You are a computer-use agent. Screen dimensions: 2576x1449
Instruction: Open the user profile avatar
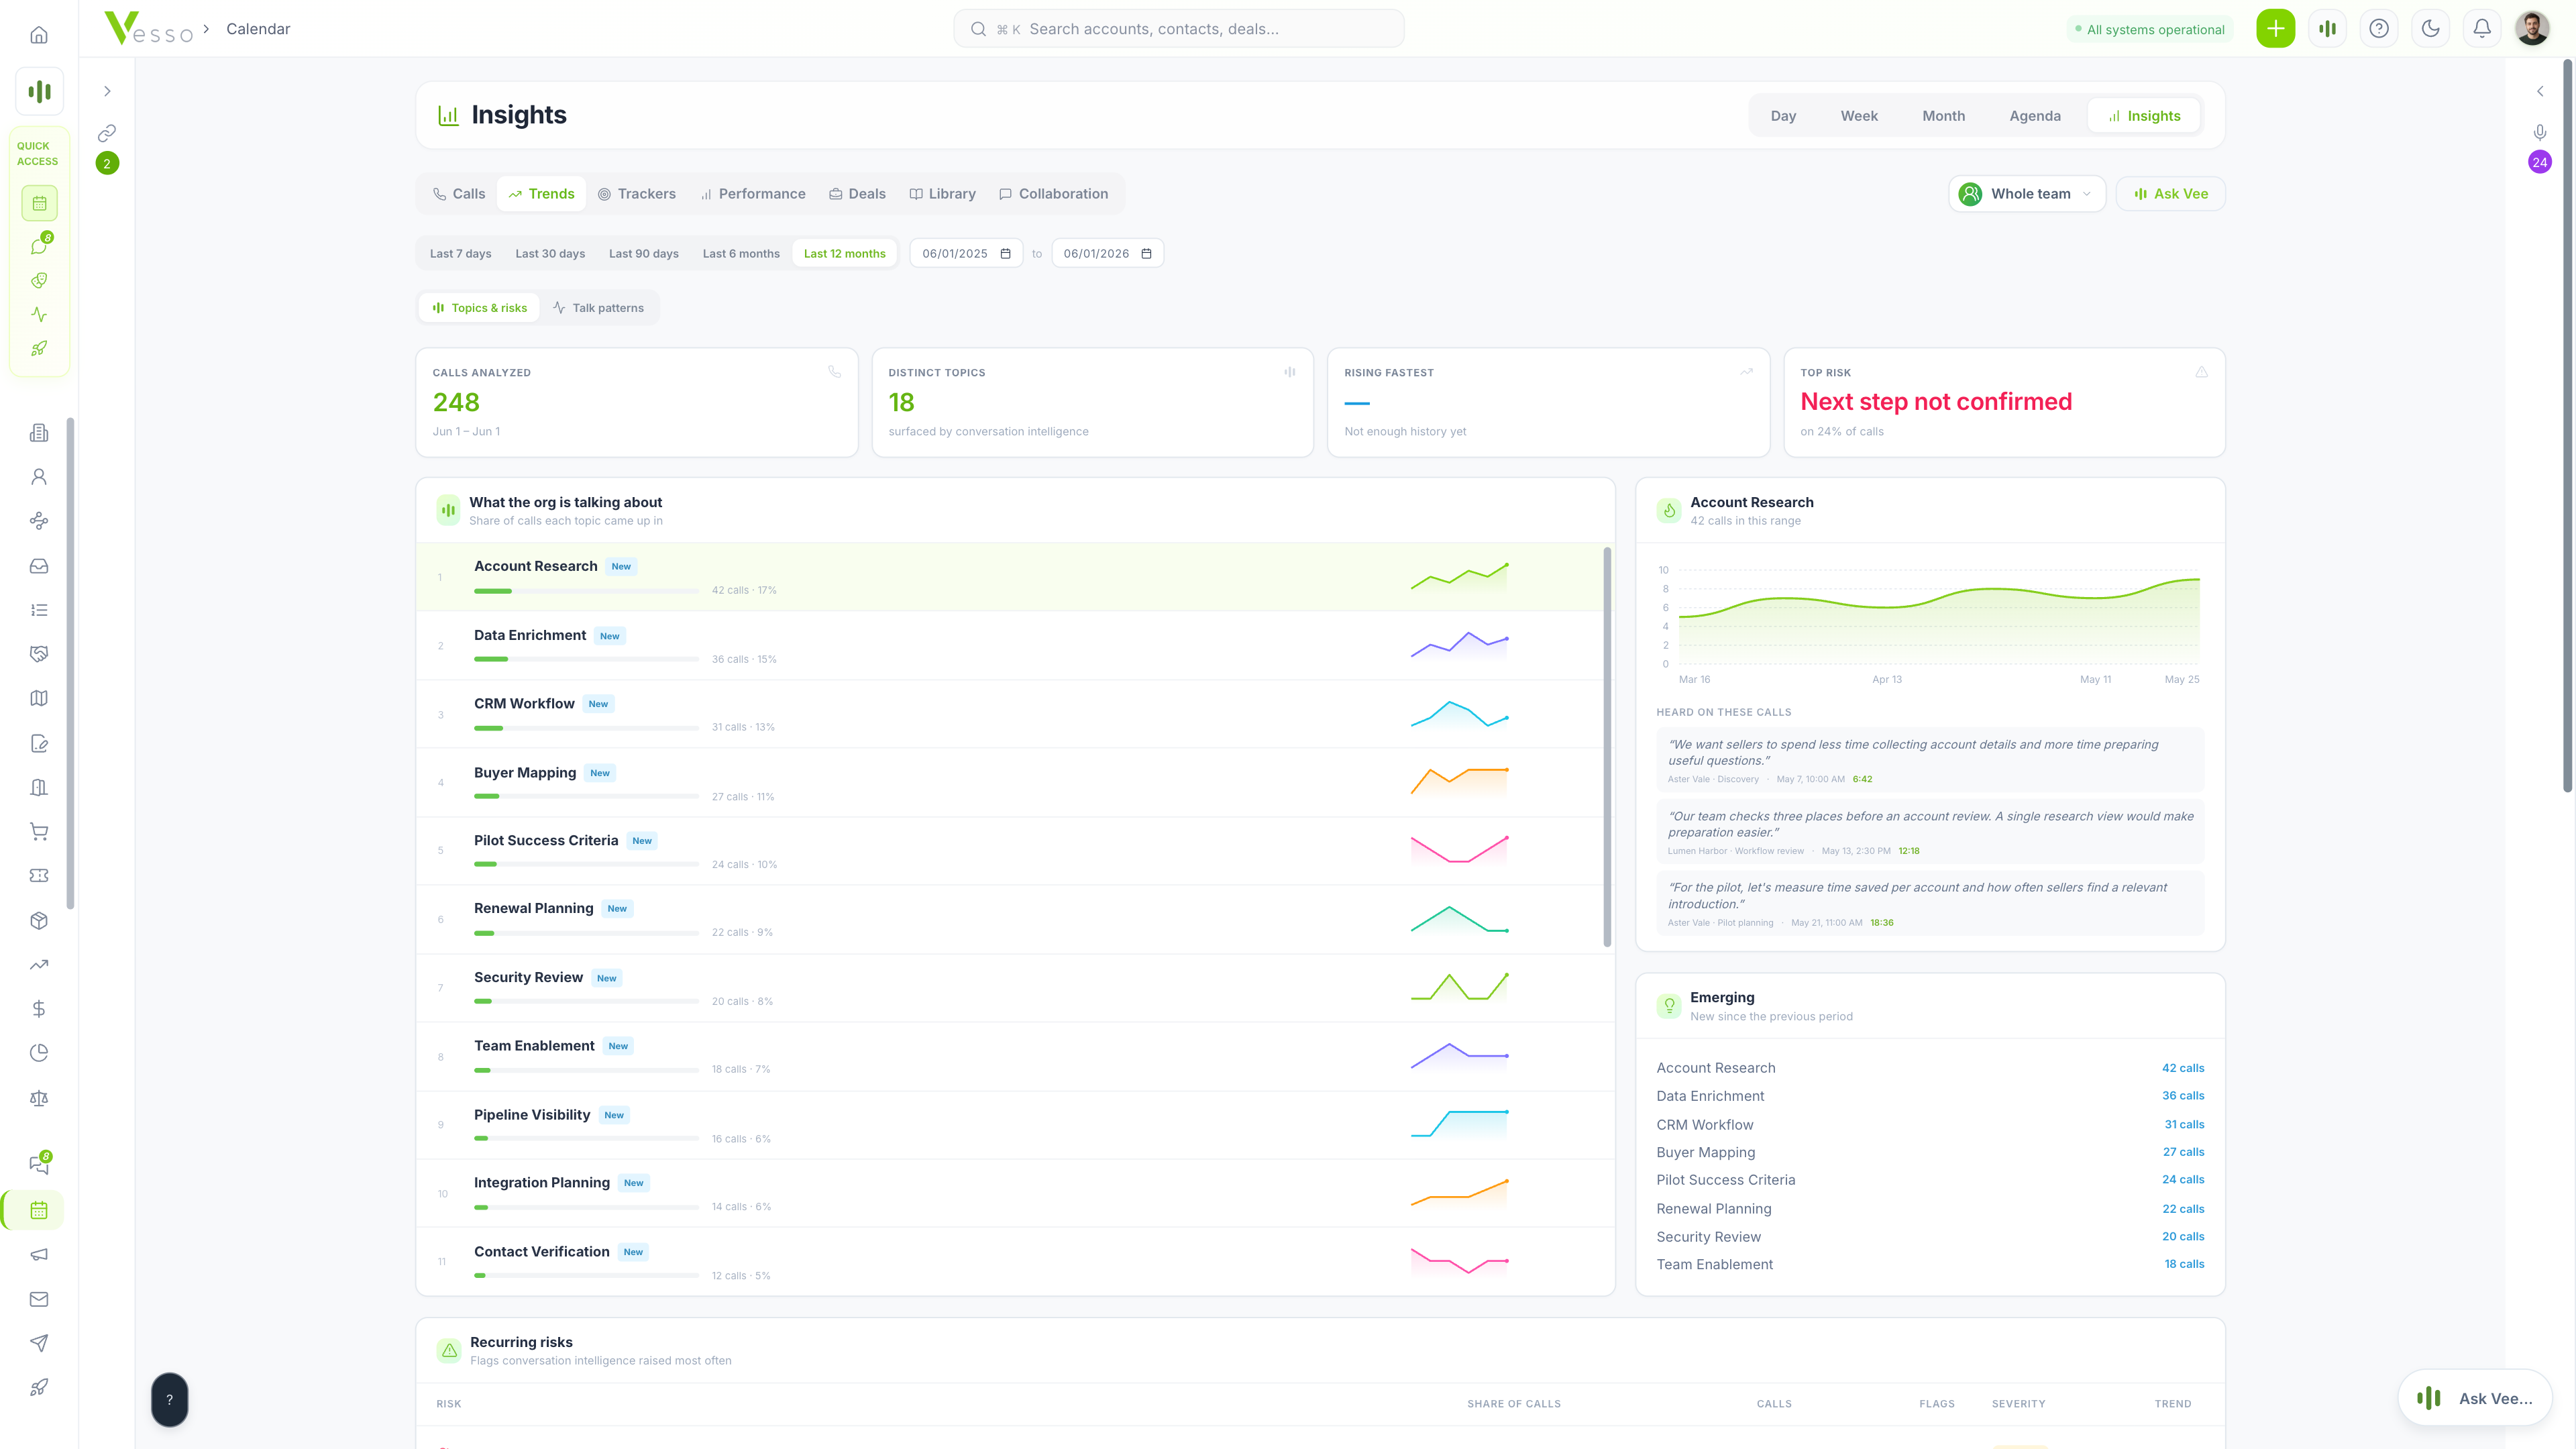pos(2532,29)
